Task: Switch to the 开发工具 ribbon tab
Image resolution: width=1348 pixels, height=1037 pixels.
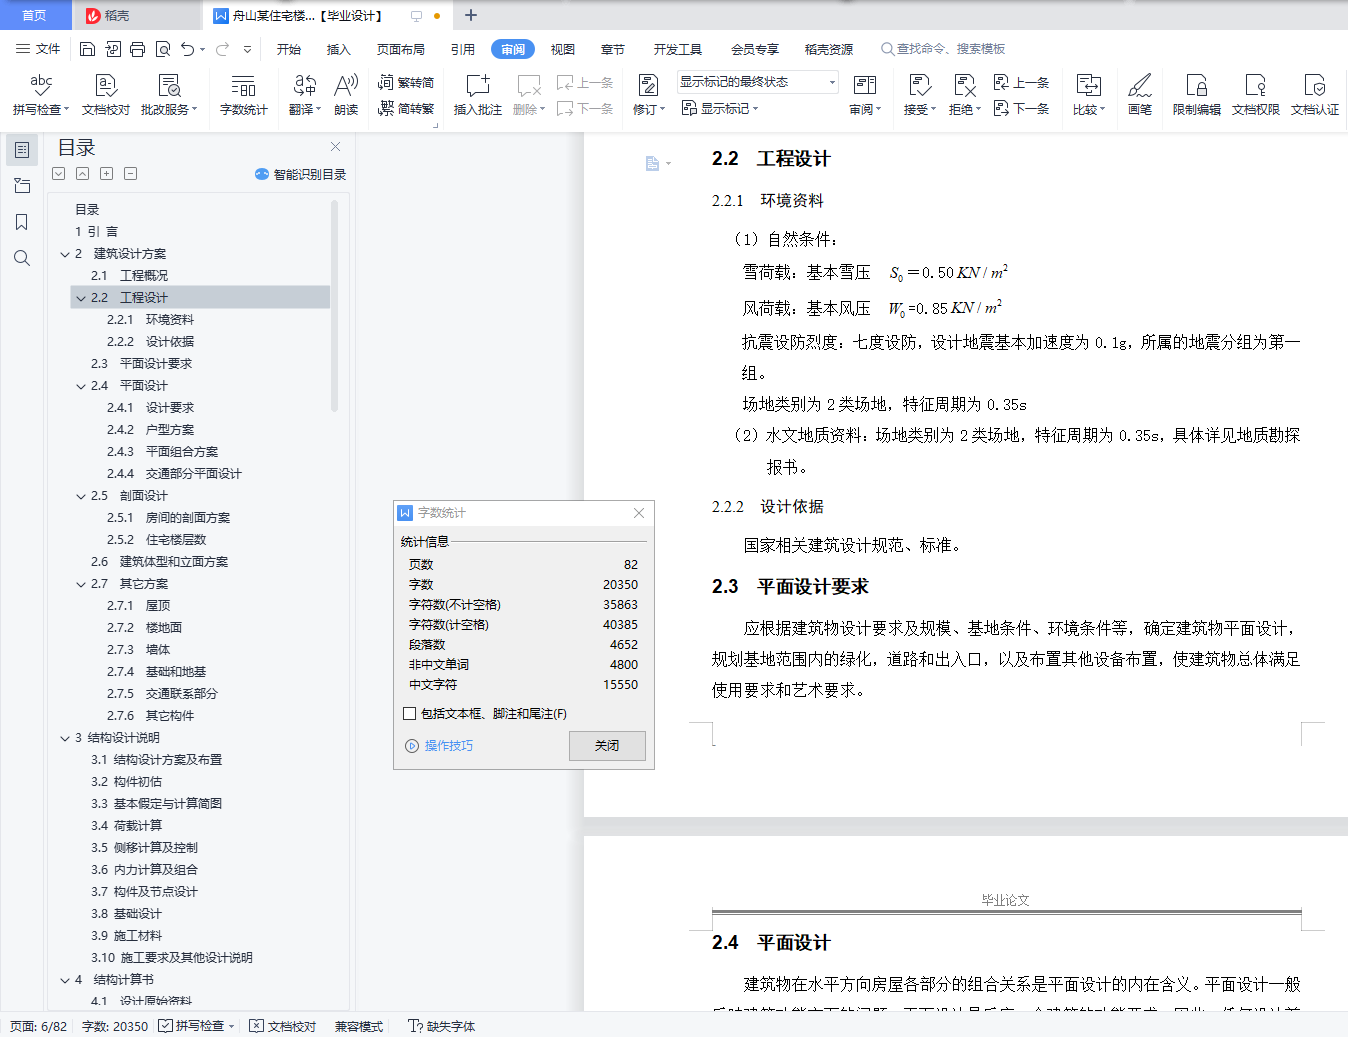Action: point(678,49)
